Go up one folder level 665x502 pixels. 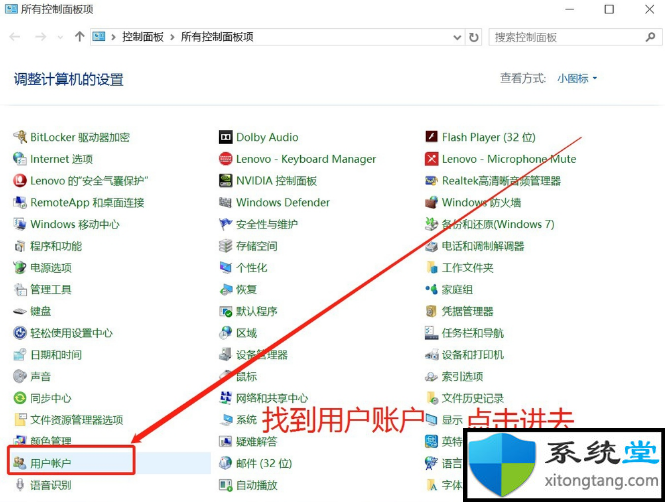pos(79,37)
